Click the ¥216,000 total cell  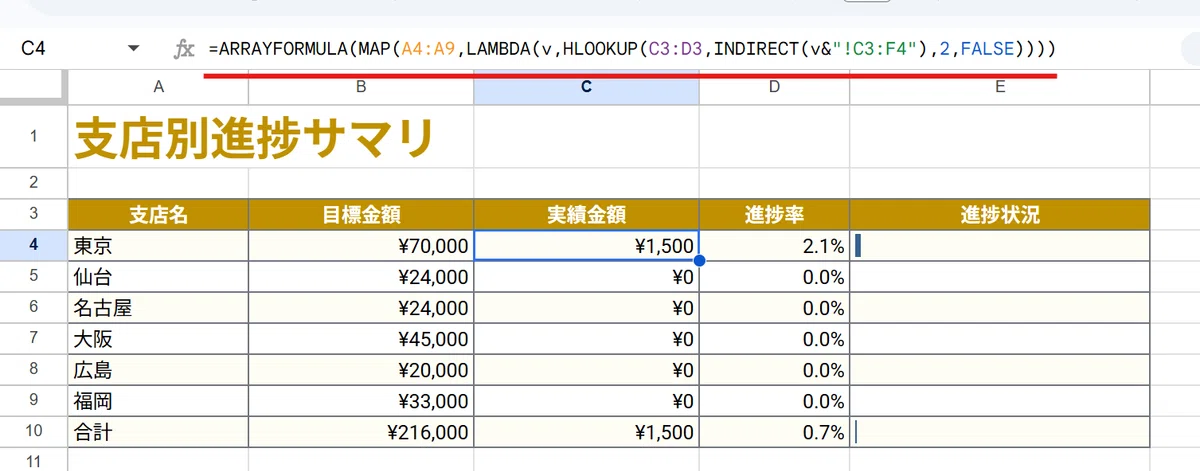[x=361, y=432]
